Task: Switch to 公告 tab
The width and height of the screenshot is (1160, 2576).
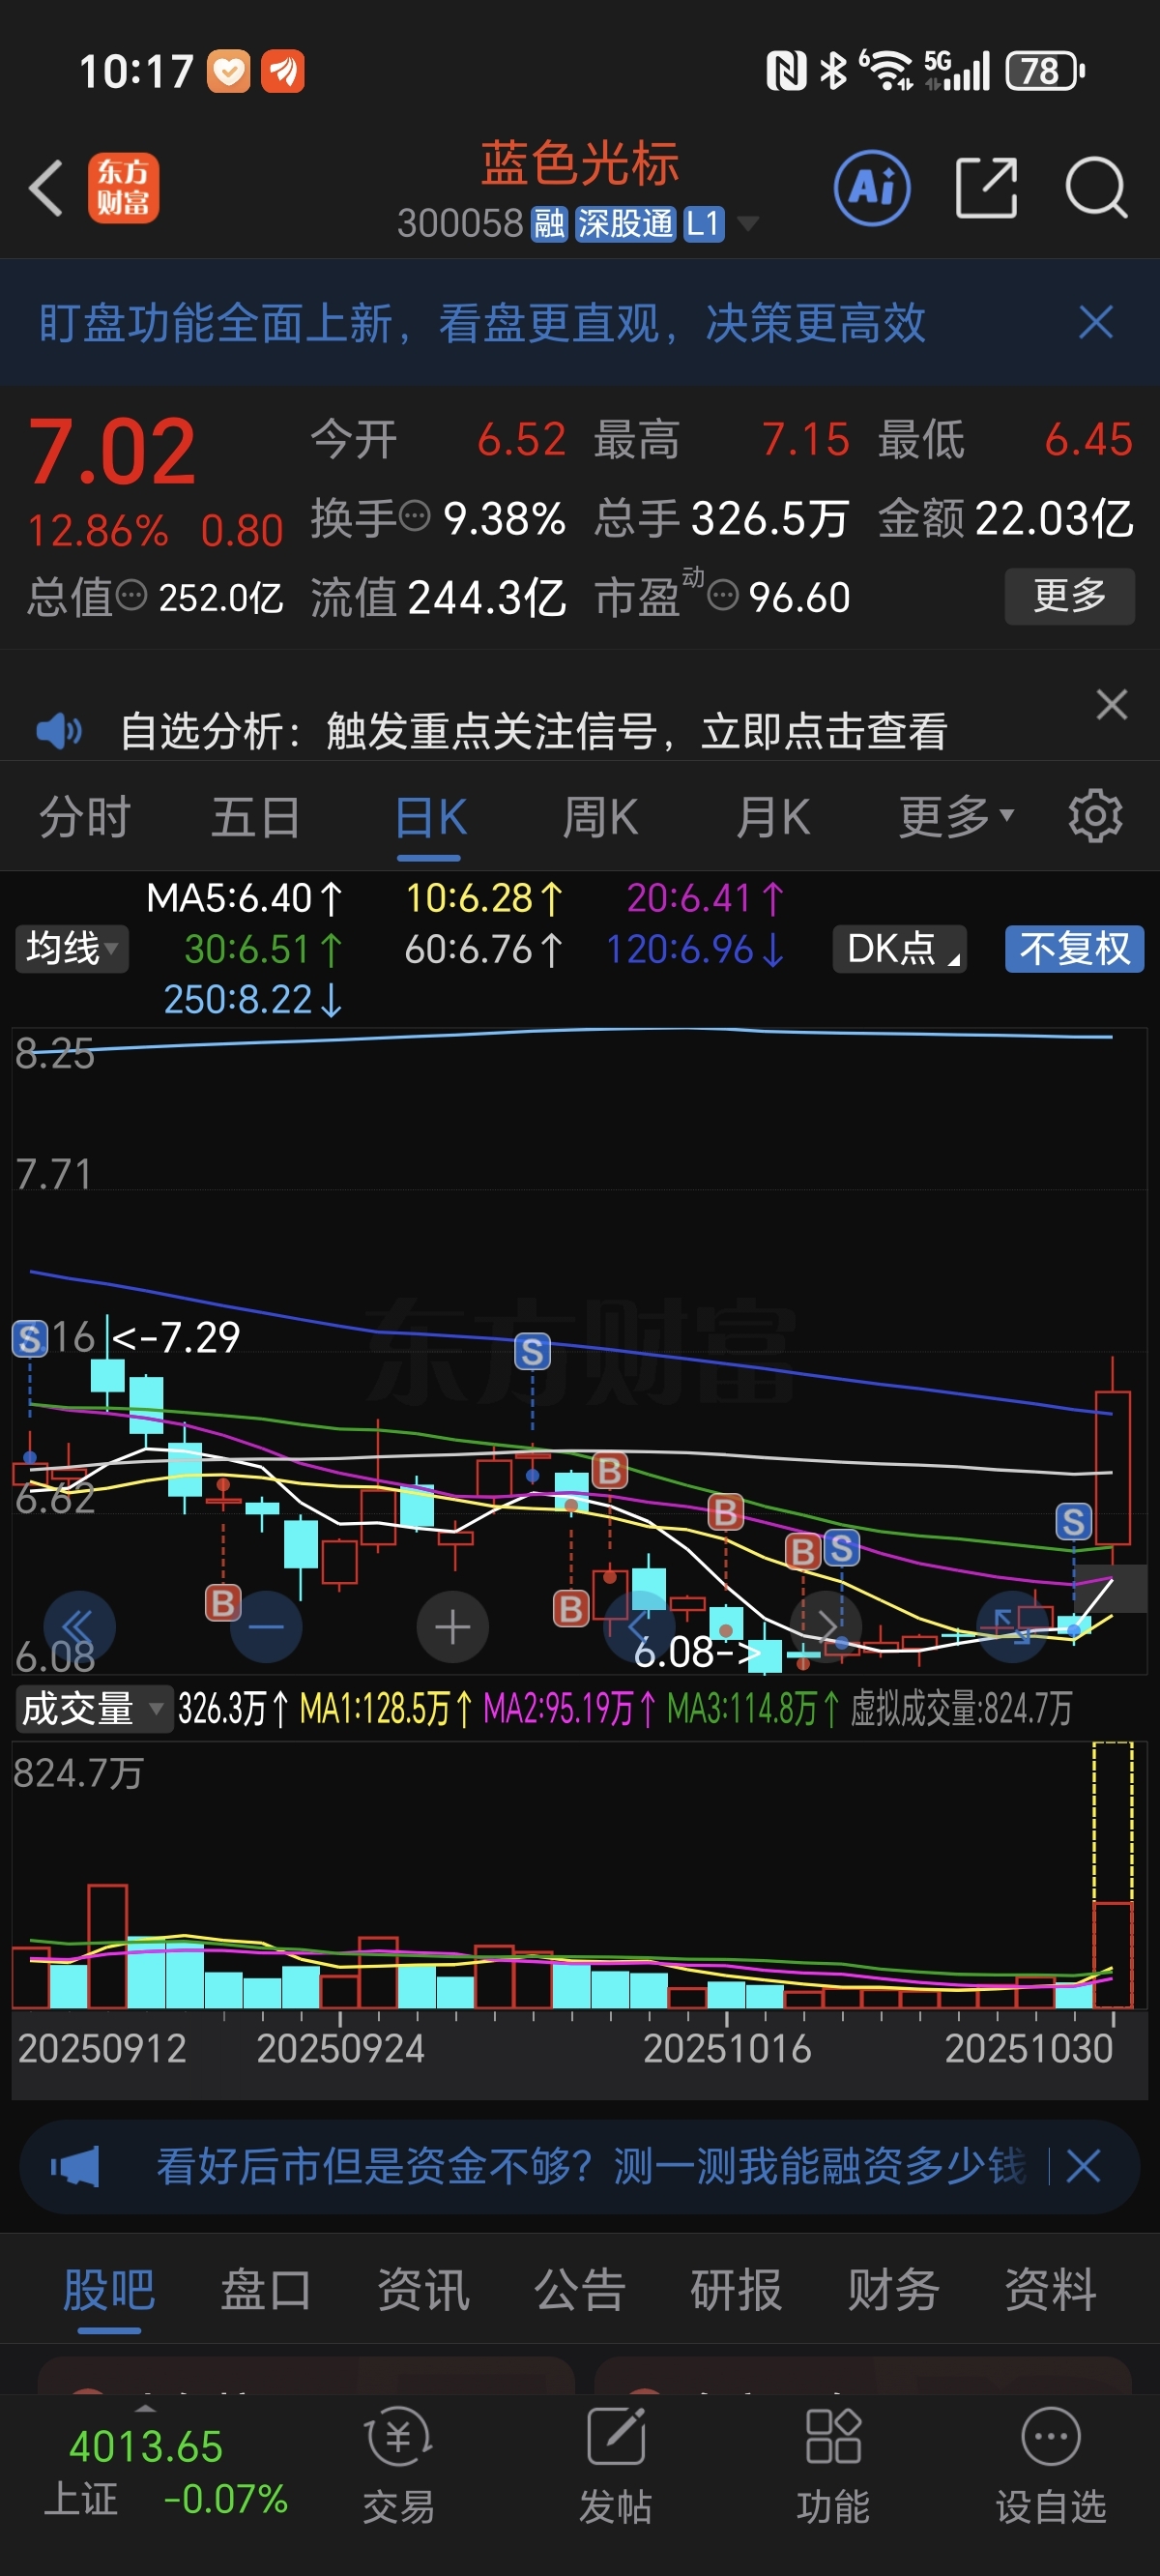Action: [580, 2289]
